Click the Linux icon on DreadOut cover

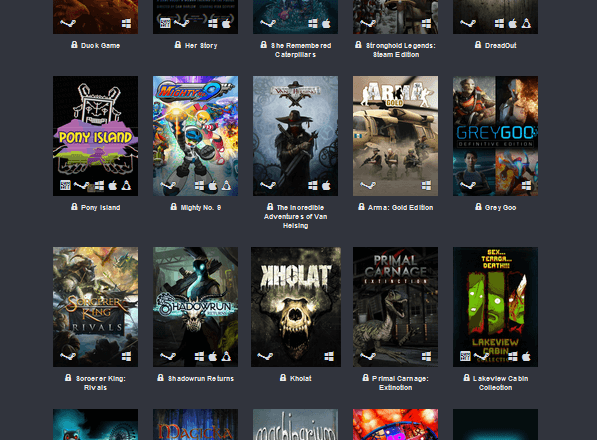pos(526,23)
